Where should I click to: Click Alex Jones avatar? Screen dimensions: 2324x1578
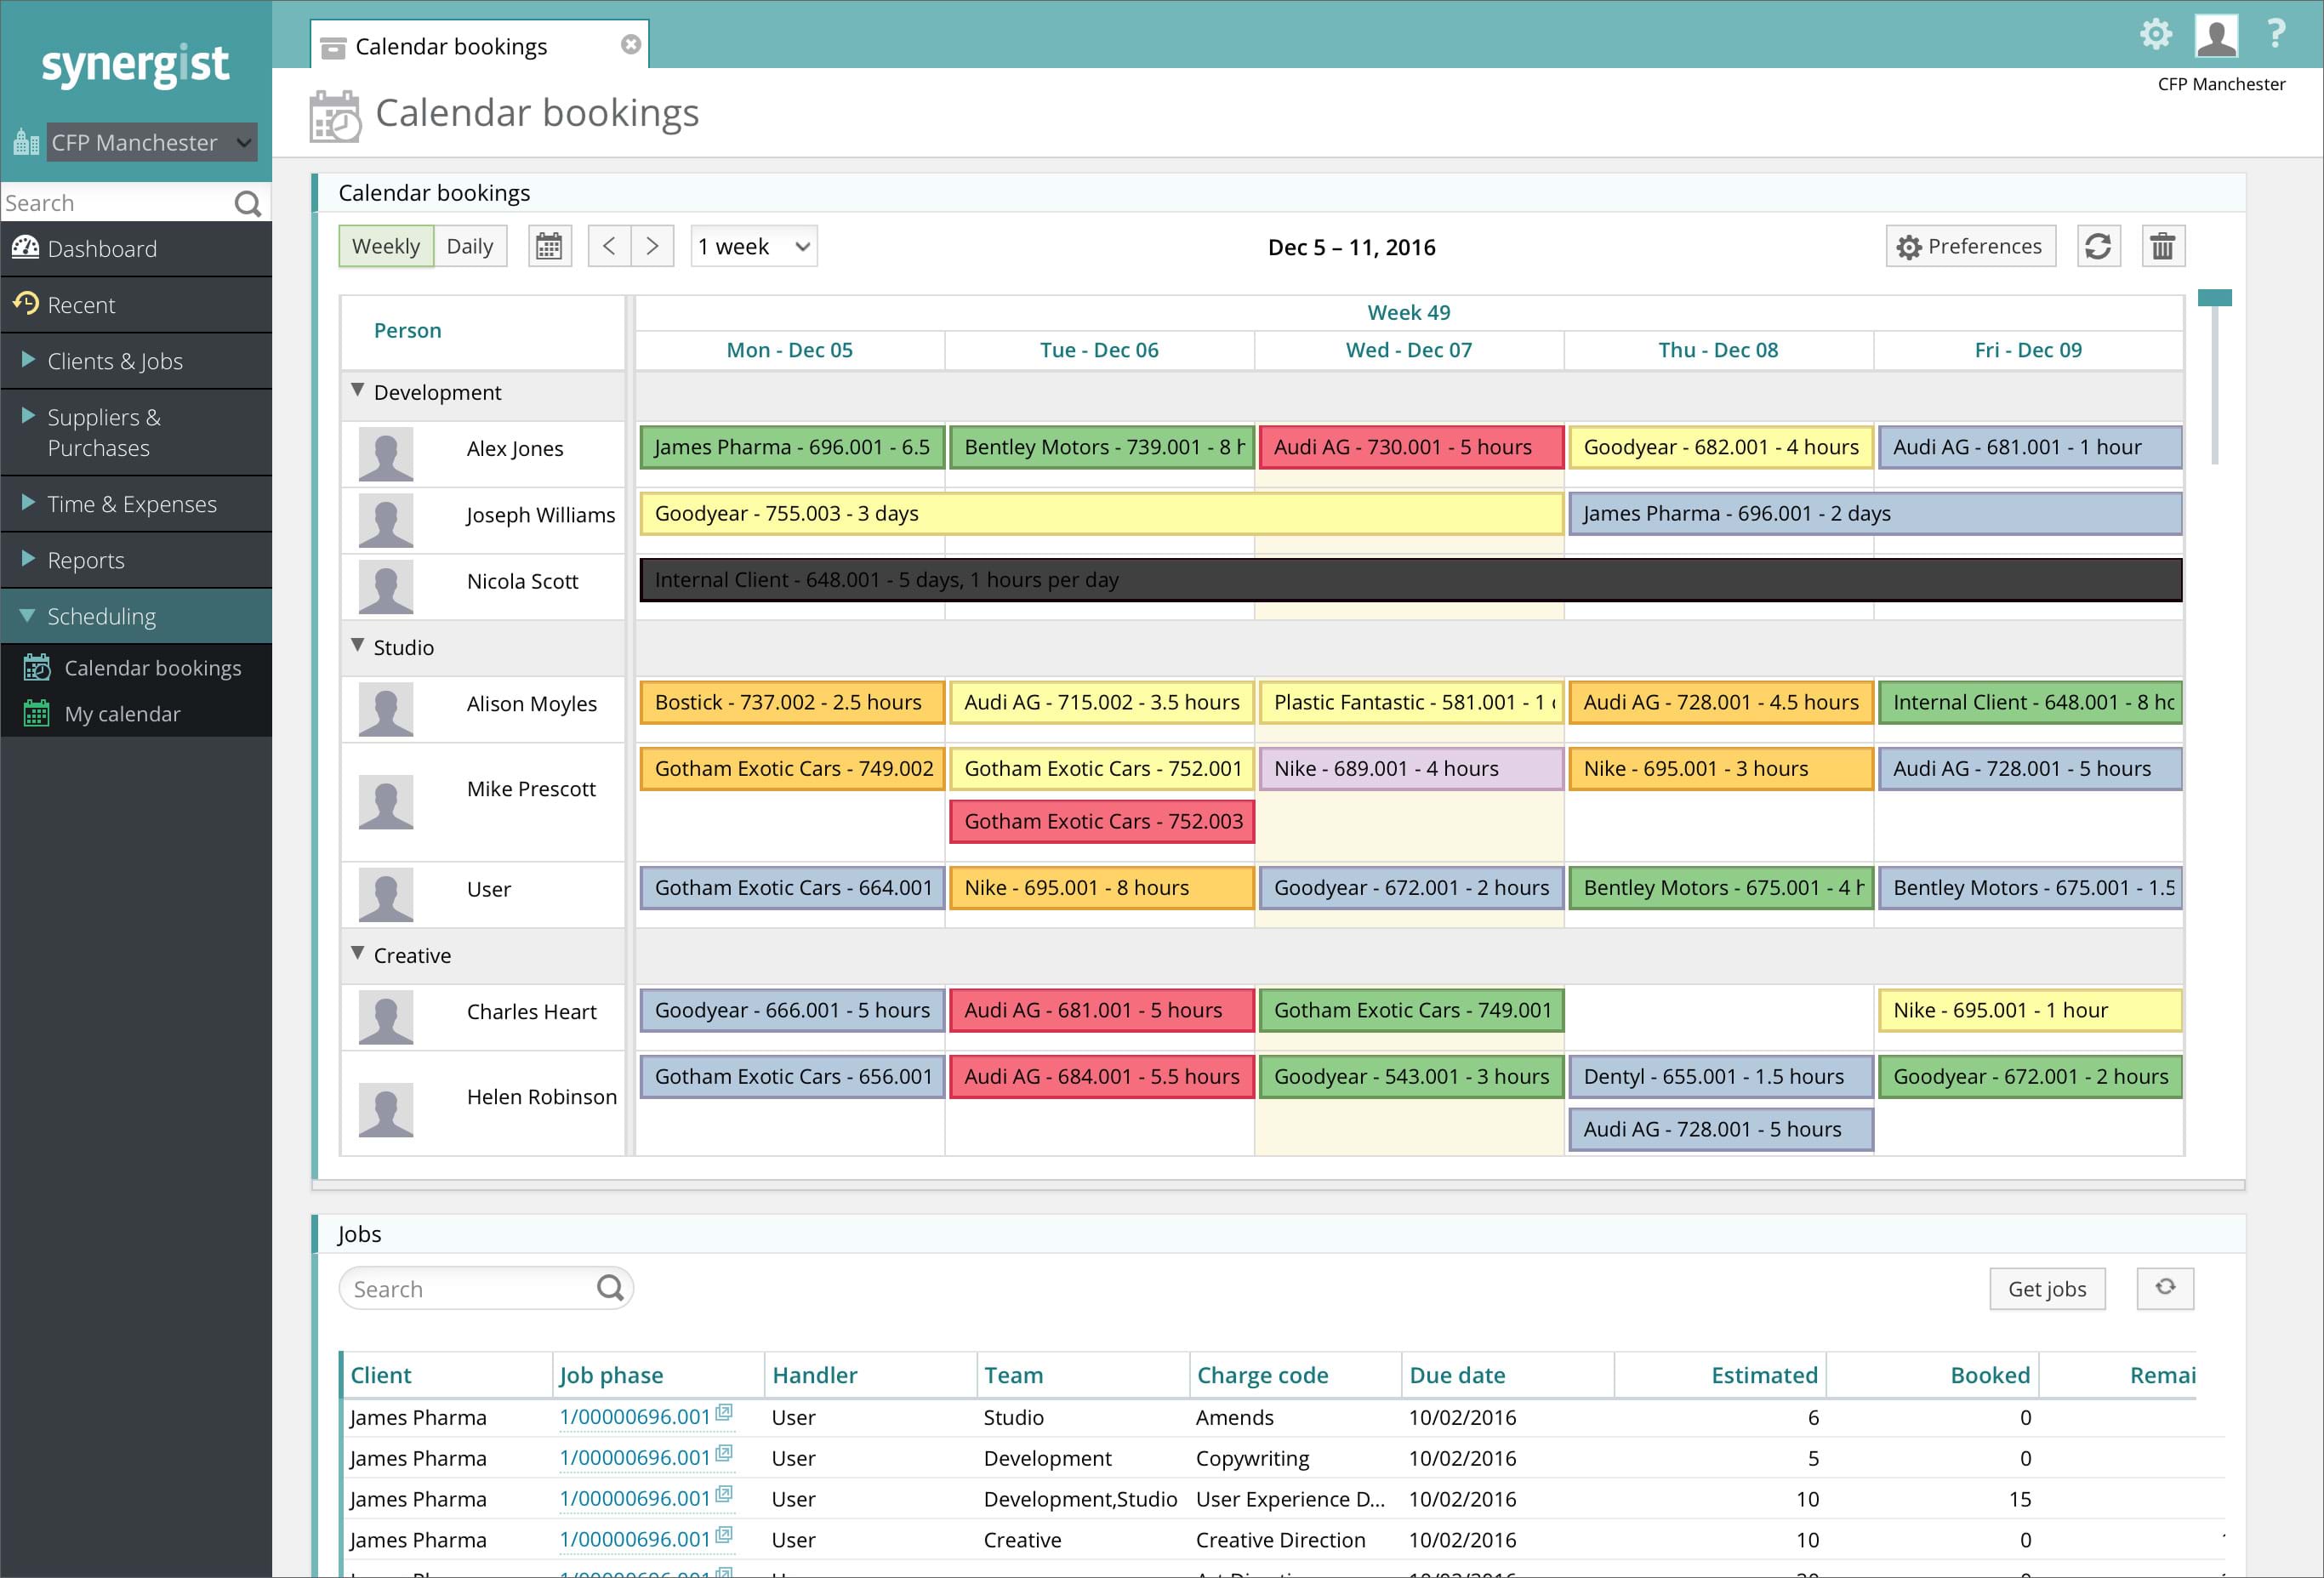[x=386, y=454]
